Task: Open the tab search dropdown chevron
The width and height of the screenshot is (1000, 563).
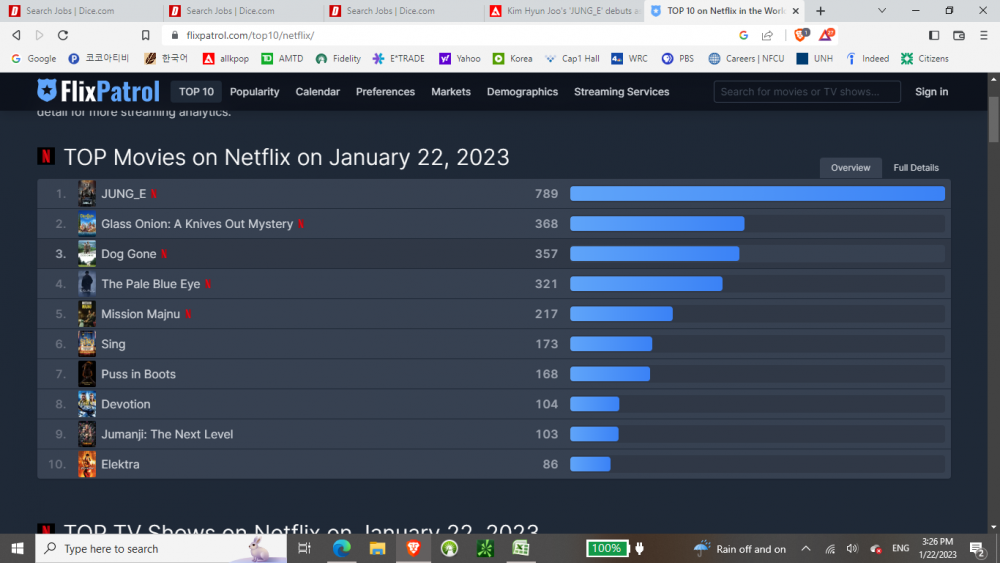Action: click(881, 11)
